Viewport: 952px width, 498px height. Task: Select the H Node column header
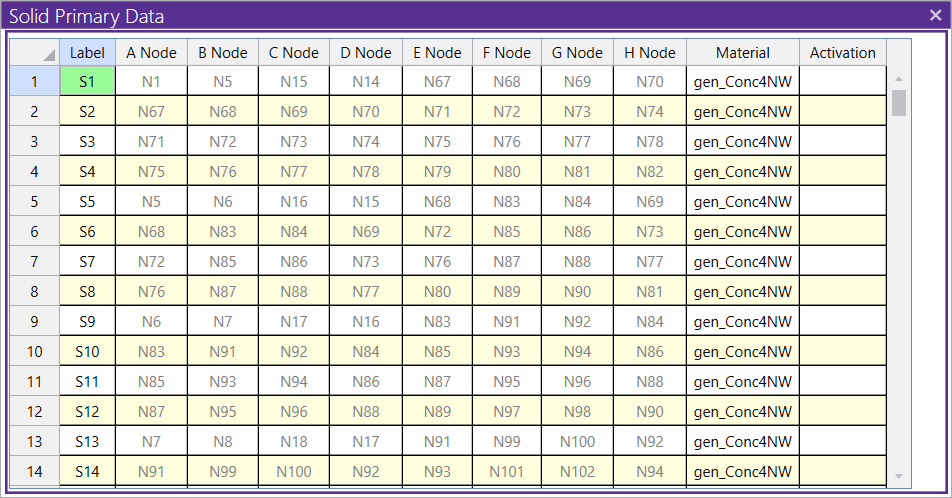click(649, 53)
